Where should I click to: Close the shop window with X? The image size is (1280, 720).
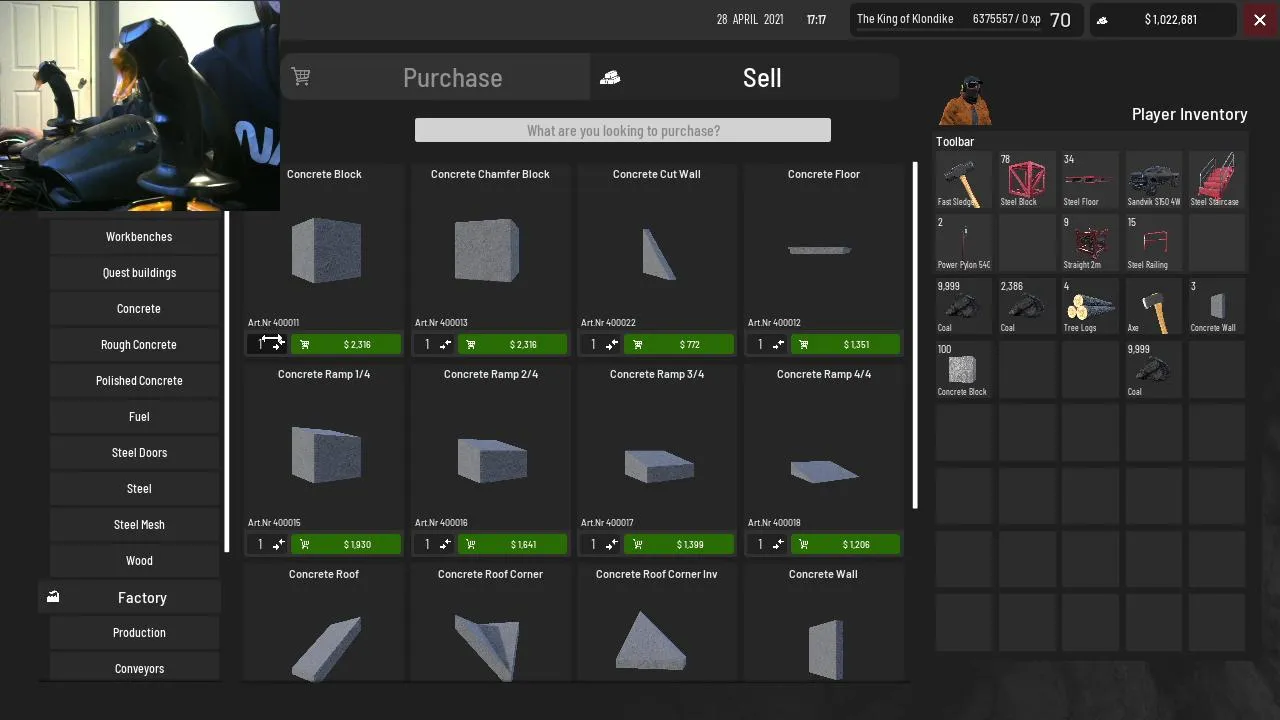1259,20
